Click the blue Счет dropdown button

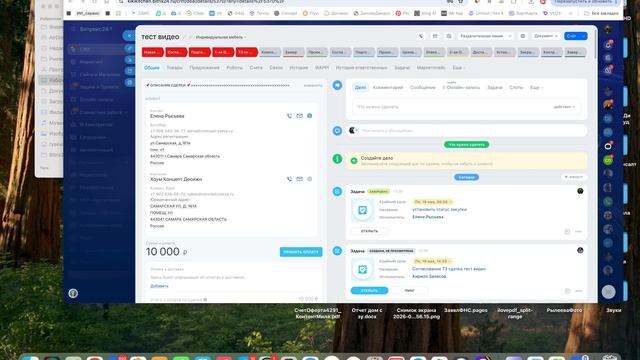pos(576,36)
